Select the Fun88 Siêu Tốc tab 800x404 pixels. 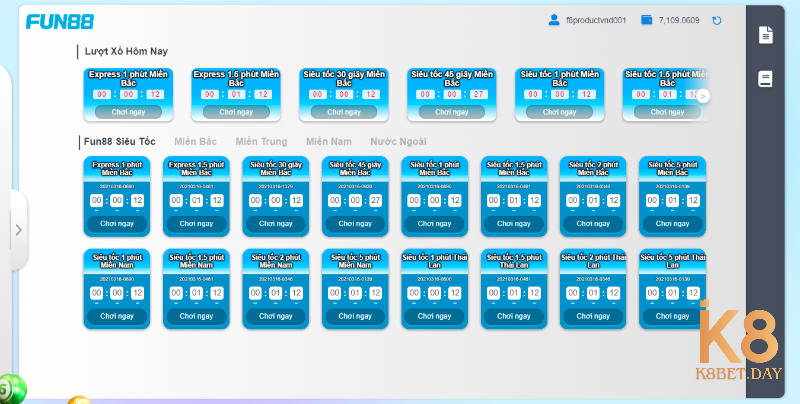pyautogui.click(x=120, y=142)
